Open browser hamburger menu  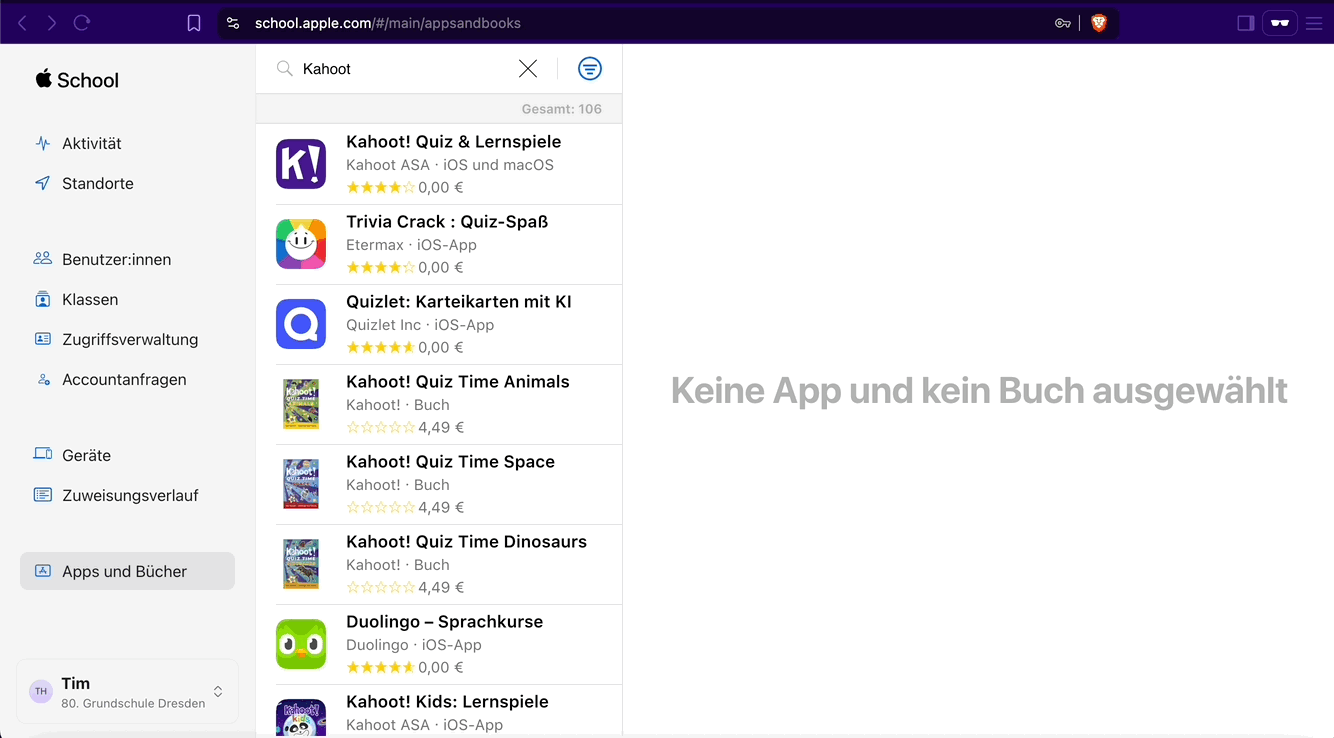pos(1314,23)
